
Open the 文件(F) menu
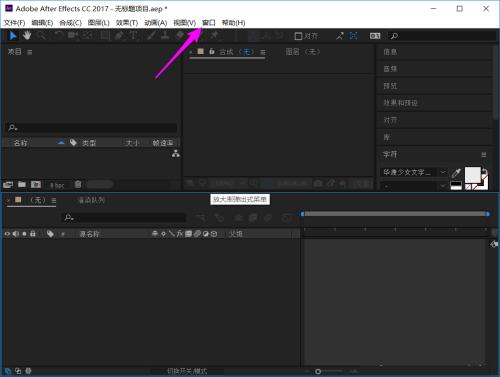14,23
